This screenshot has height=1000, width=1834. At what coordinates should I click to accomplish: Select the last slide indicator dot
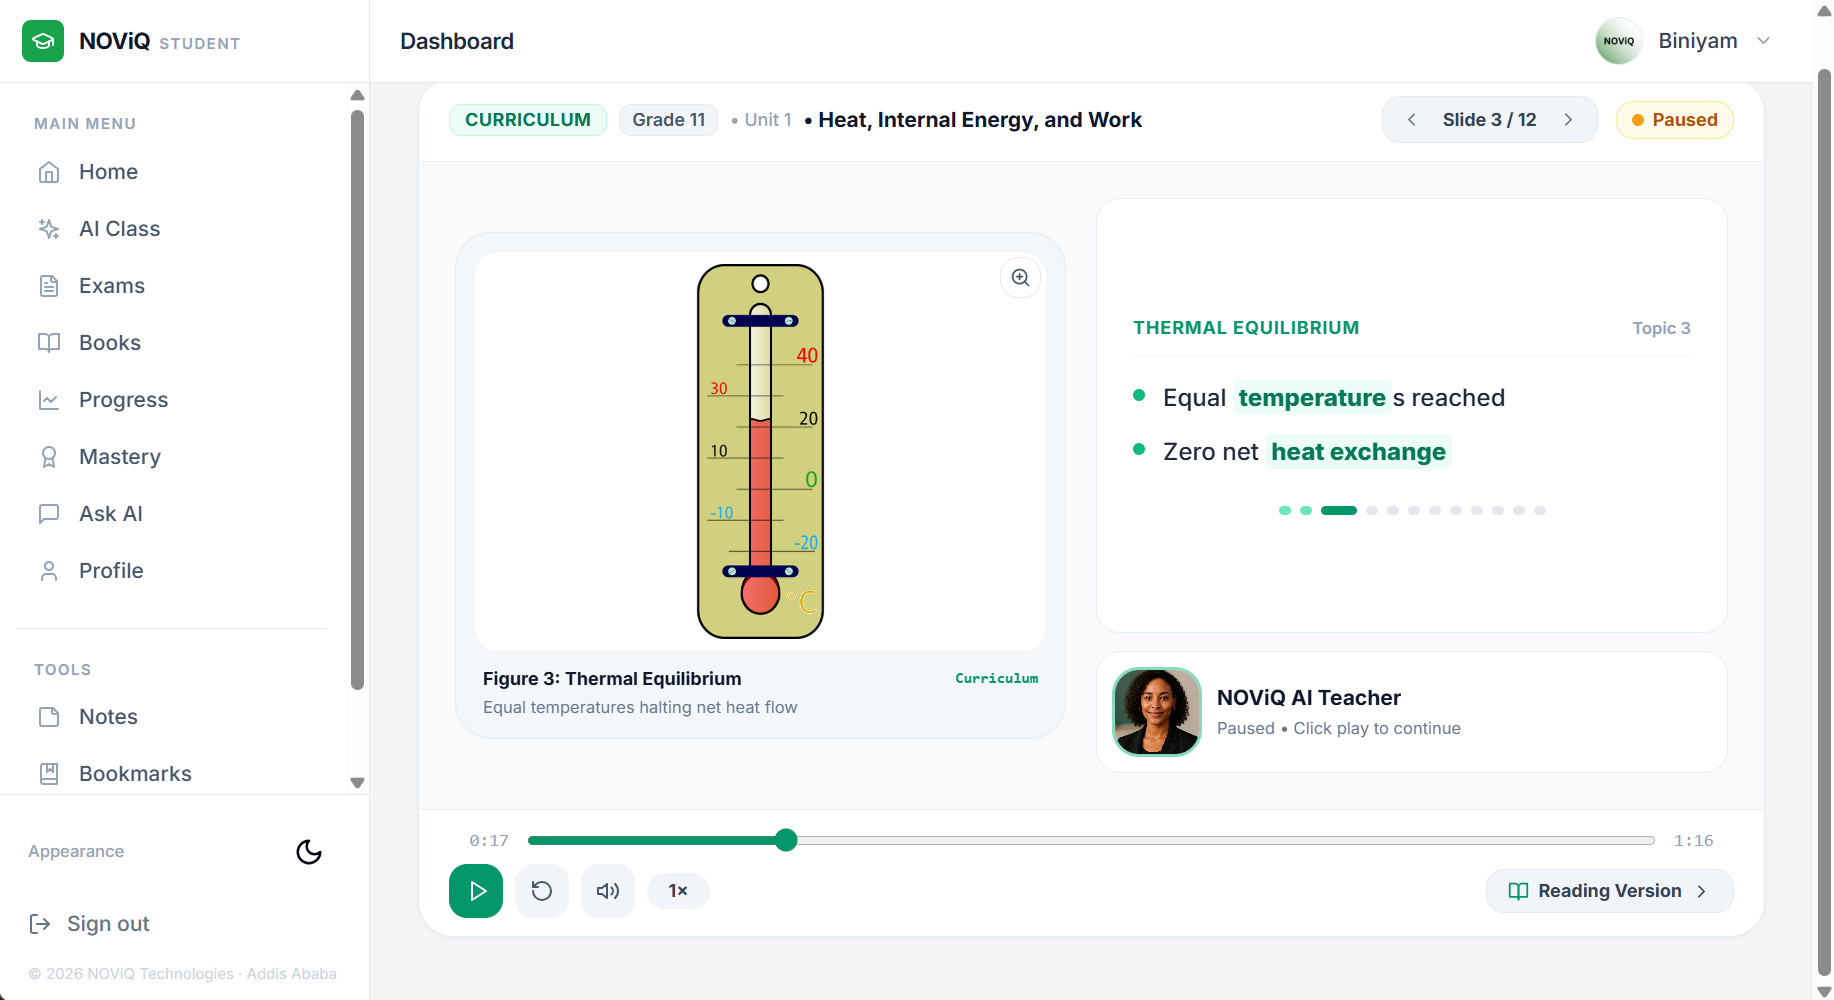[1540, 511]
